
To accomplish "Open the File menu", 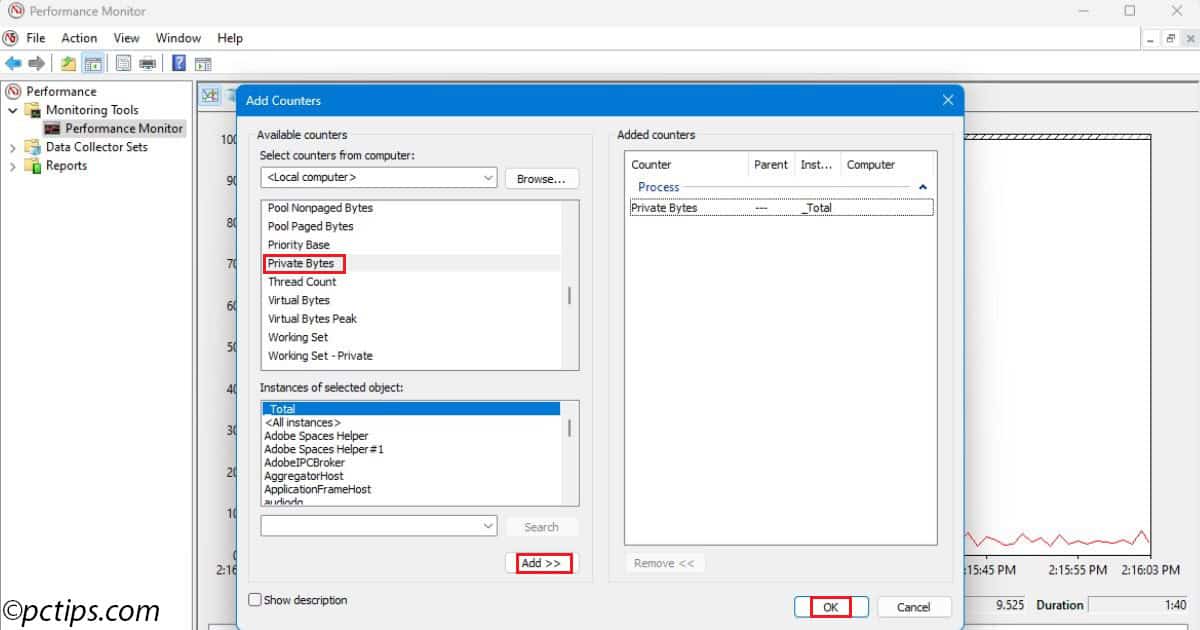I will pyautogui.click(x=36, y=38).
